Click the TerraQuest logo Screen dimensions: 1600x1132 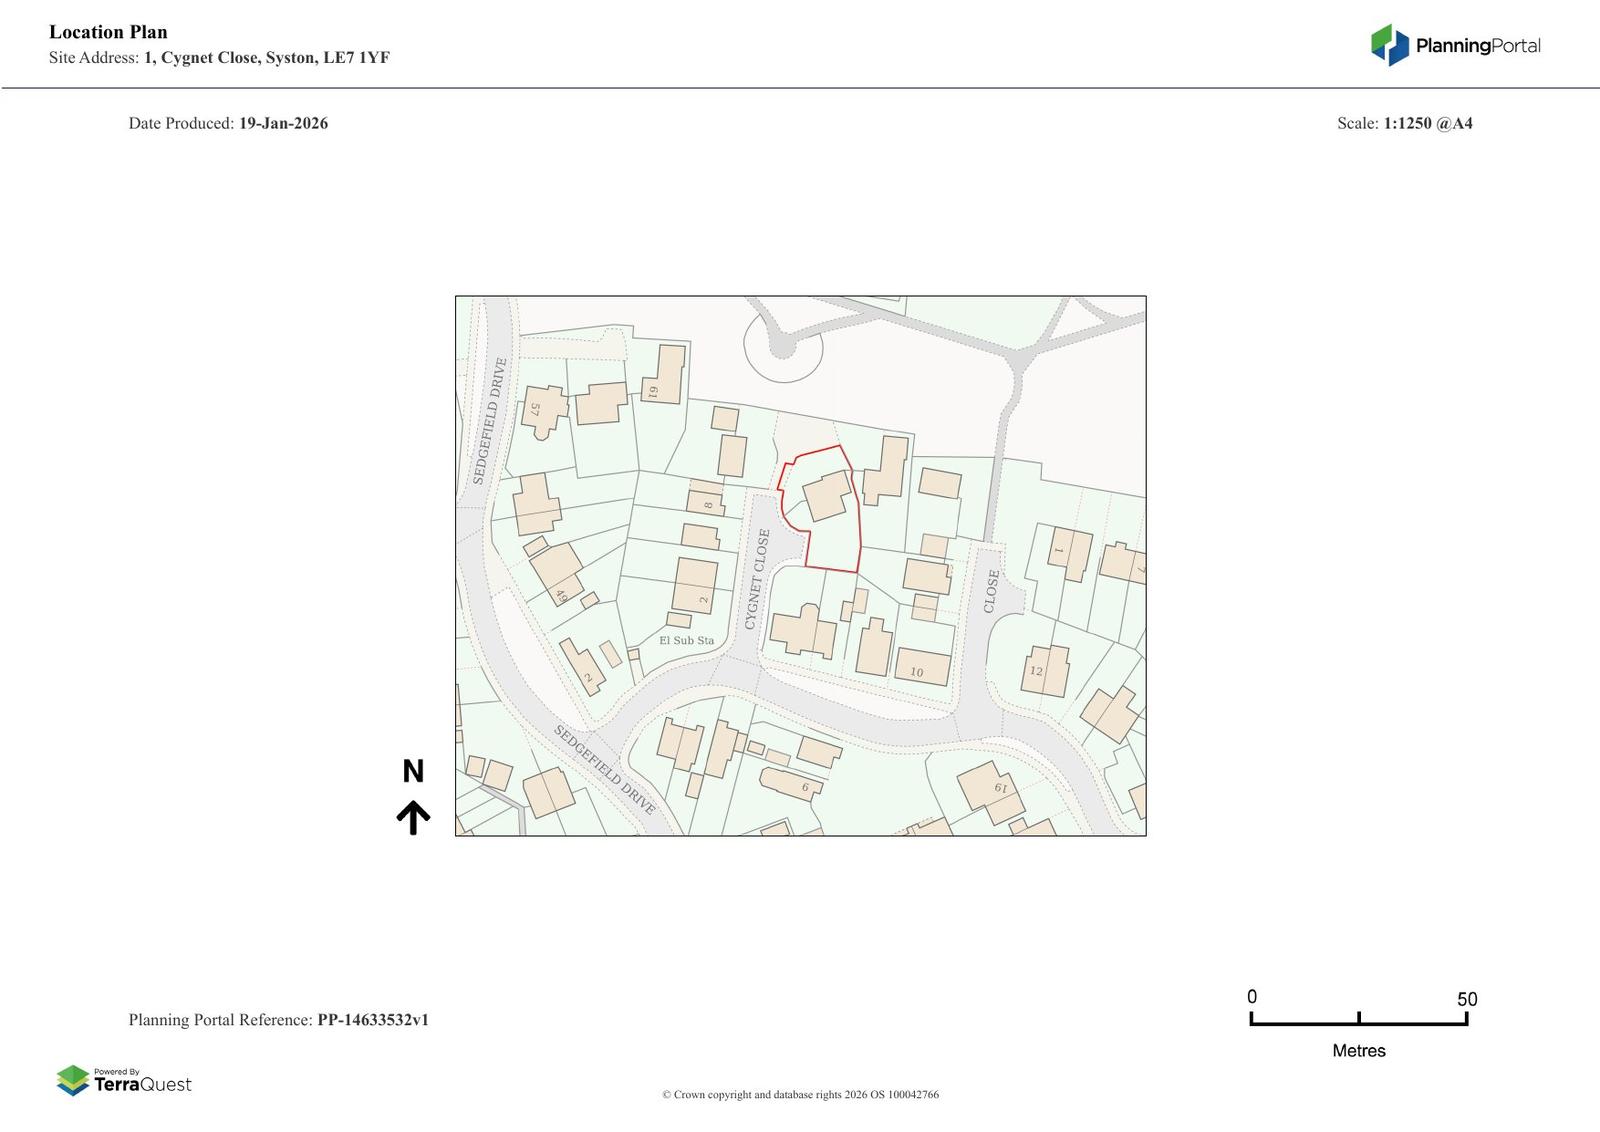click(124, 1080)
